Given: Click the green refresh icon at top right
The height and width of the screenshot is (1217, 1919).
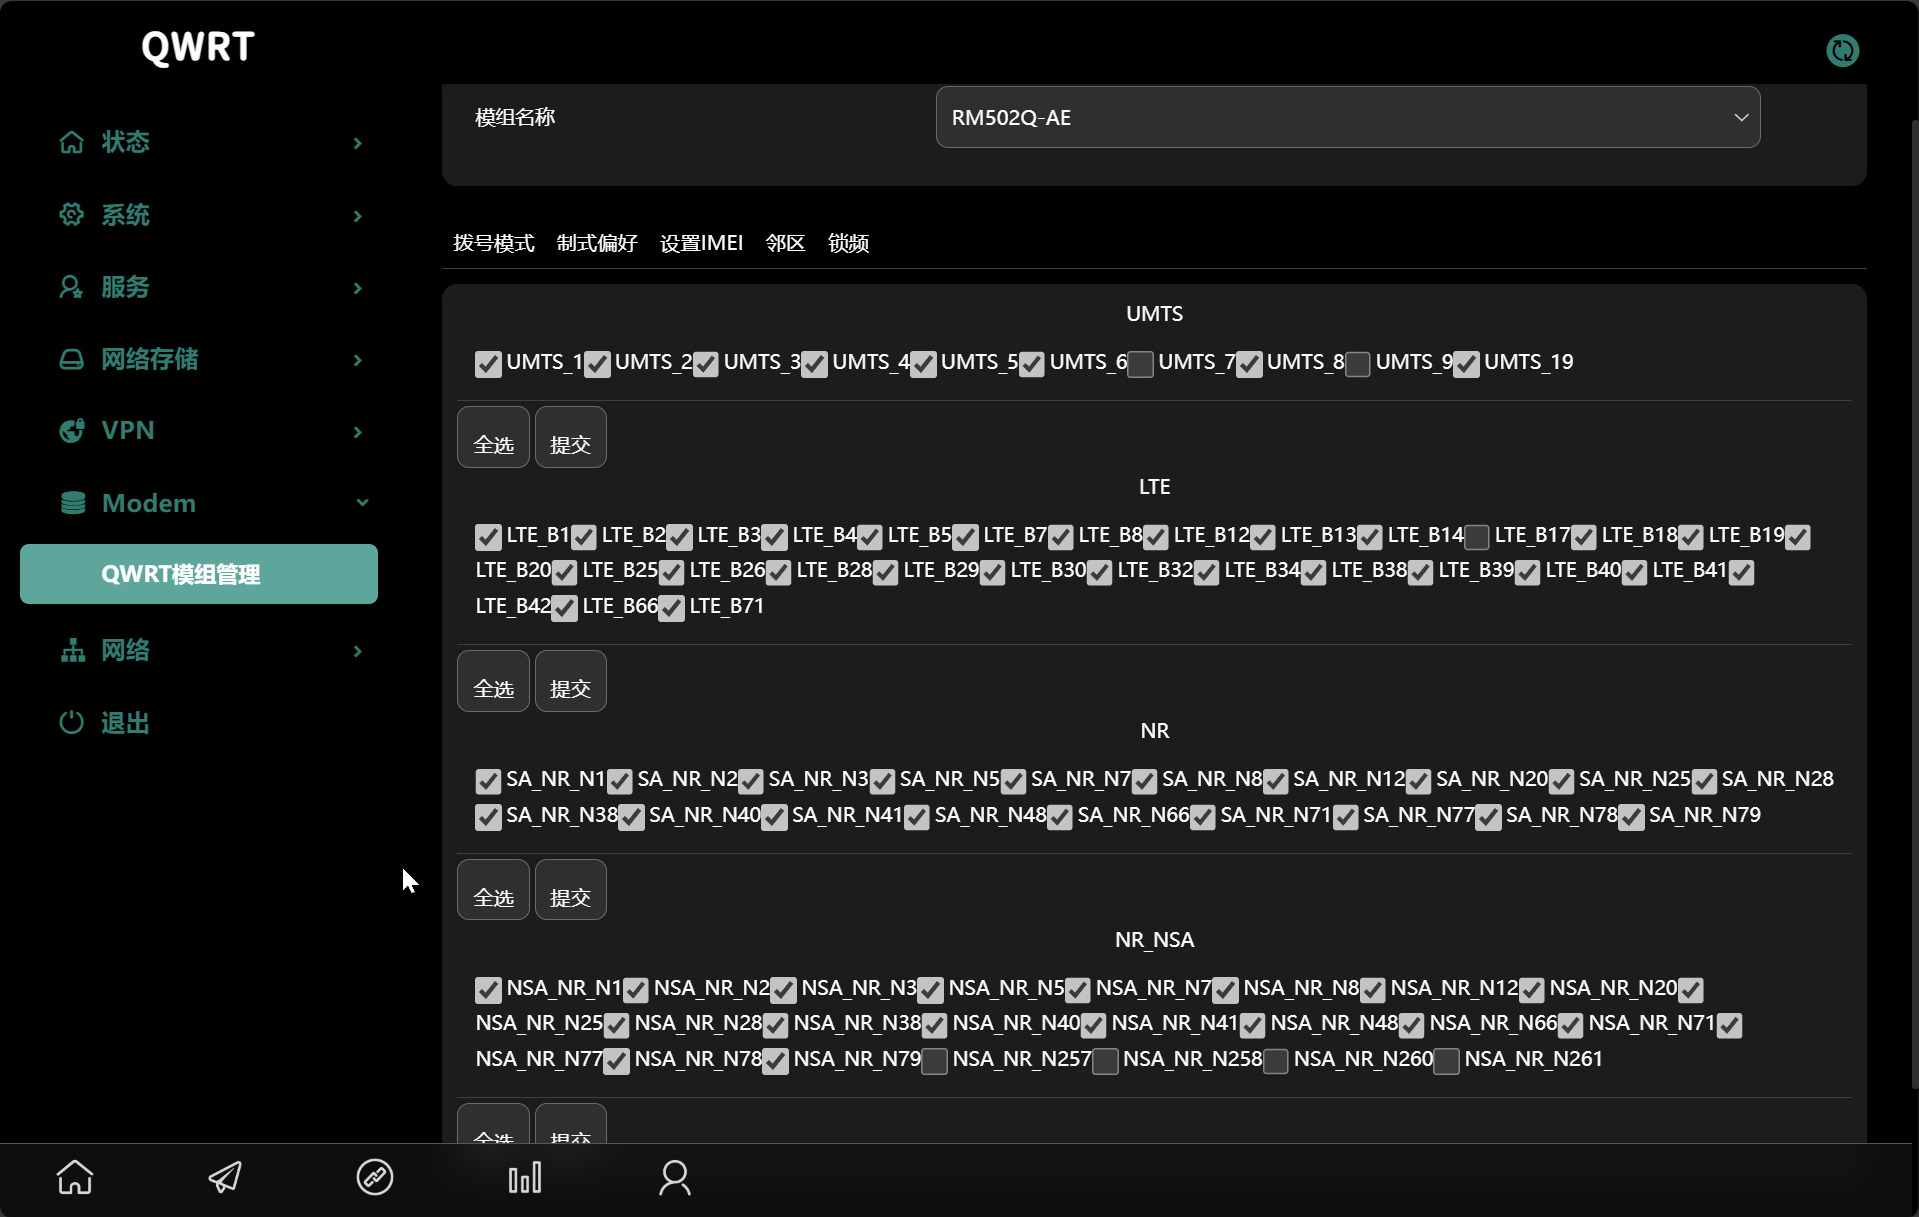Looking at the screenshot, I should coord(1842,50).
